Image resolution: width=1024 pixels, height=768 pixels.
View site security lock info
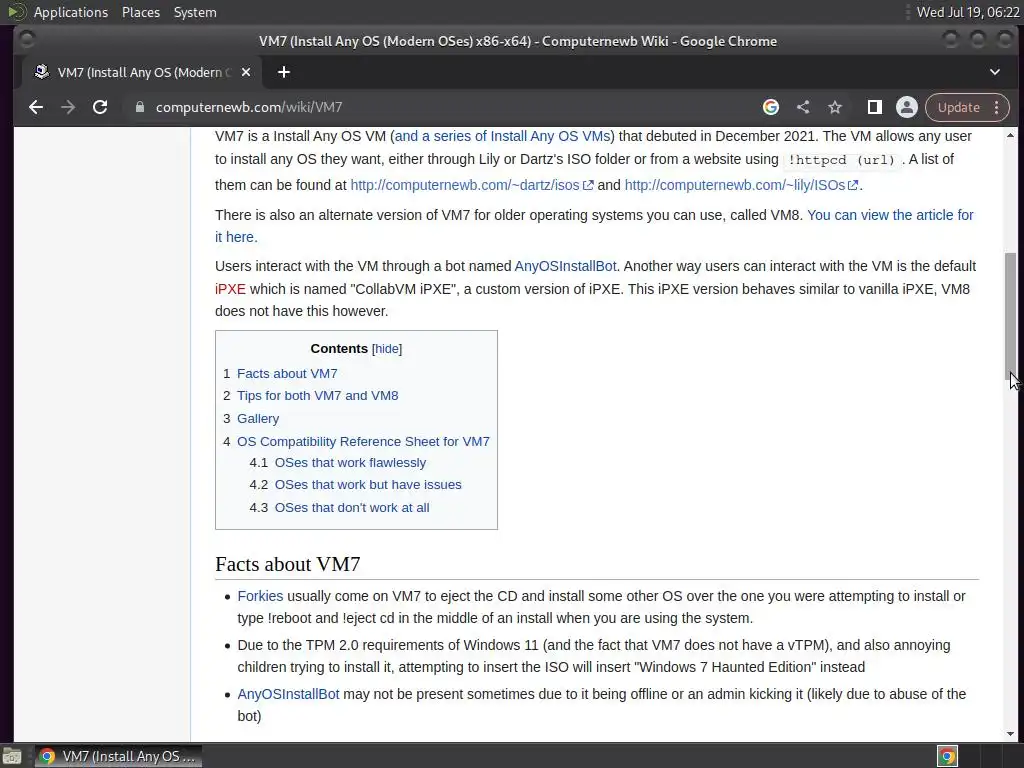coord(140,107)
